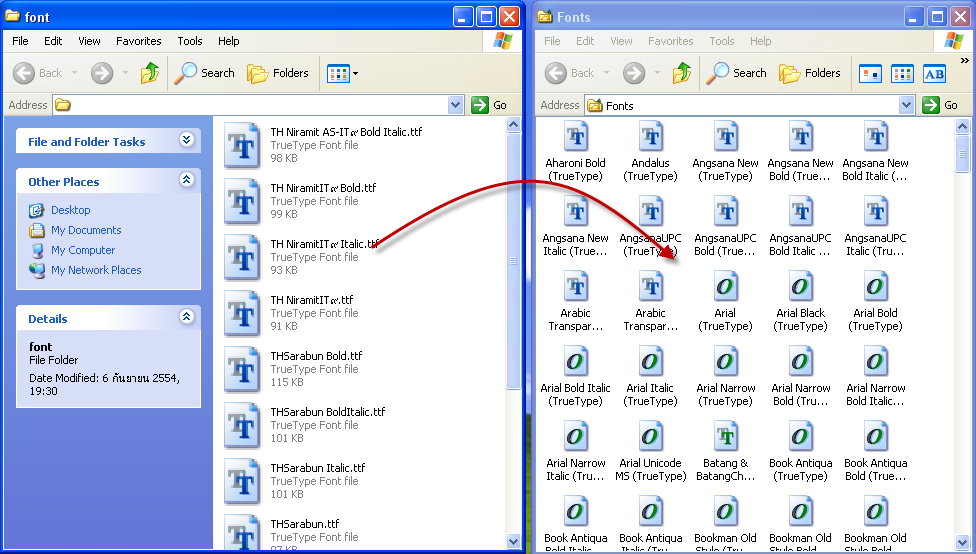Select Angsana New Bold Italic font
Viewport: 976px width, 554px height.
(x=875, y=151)
